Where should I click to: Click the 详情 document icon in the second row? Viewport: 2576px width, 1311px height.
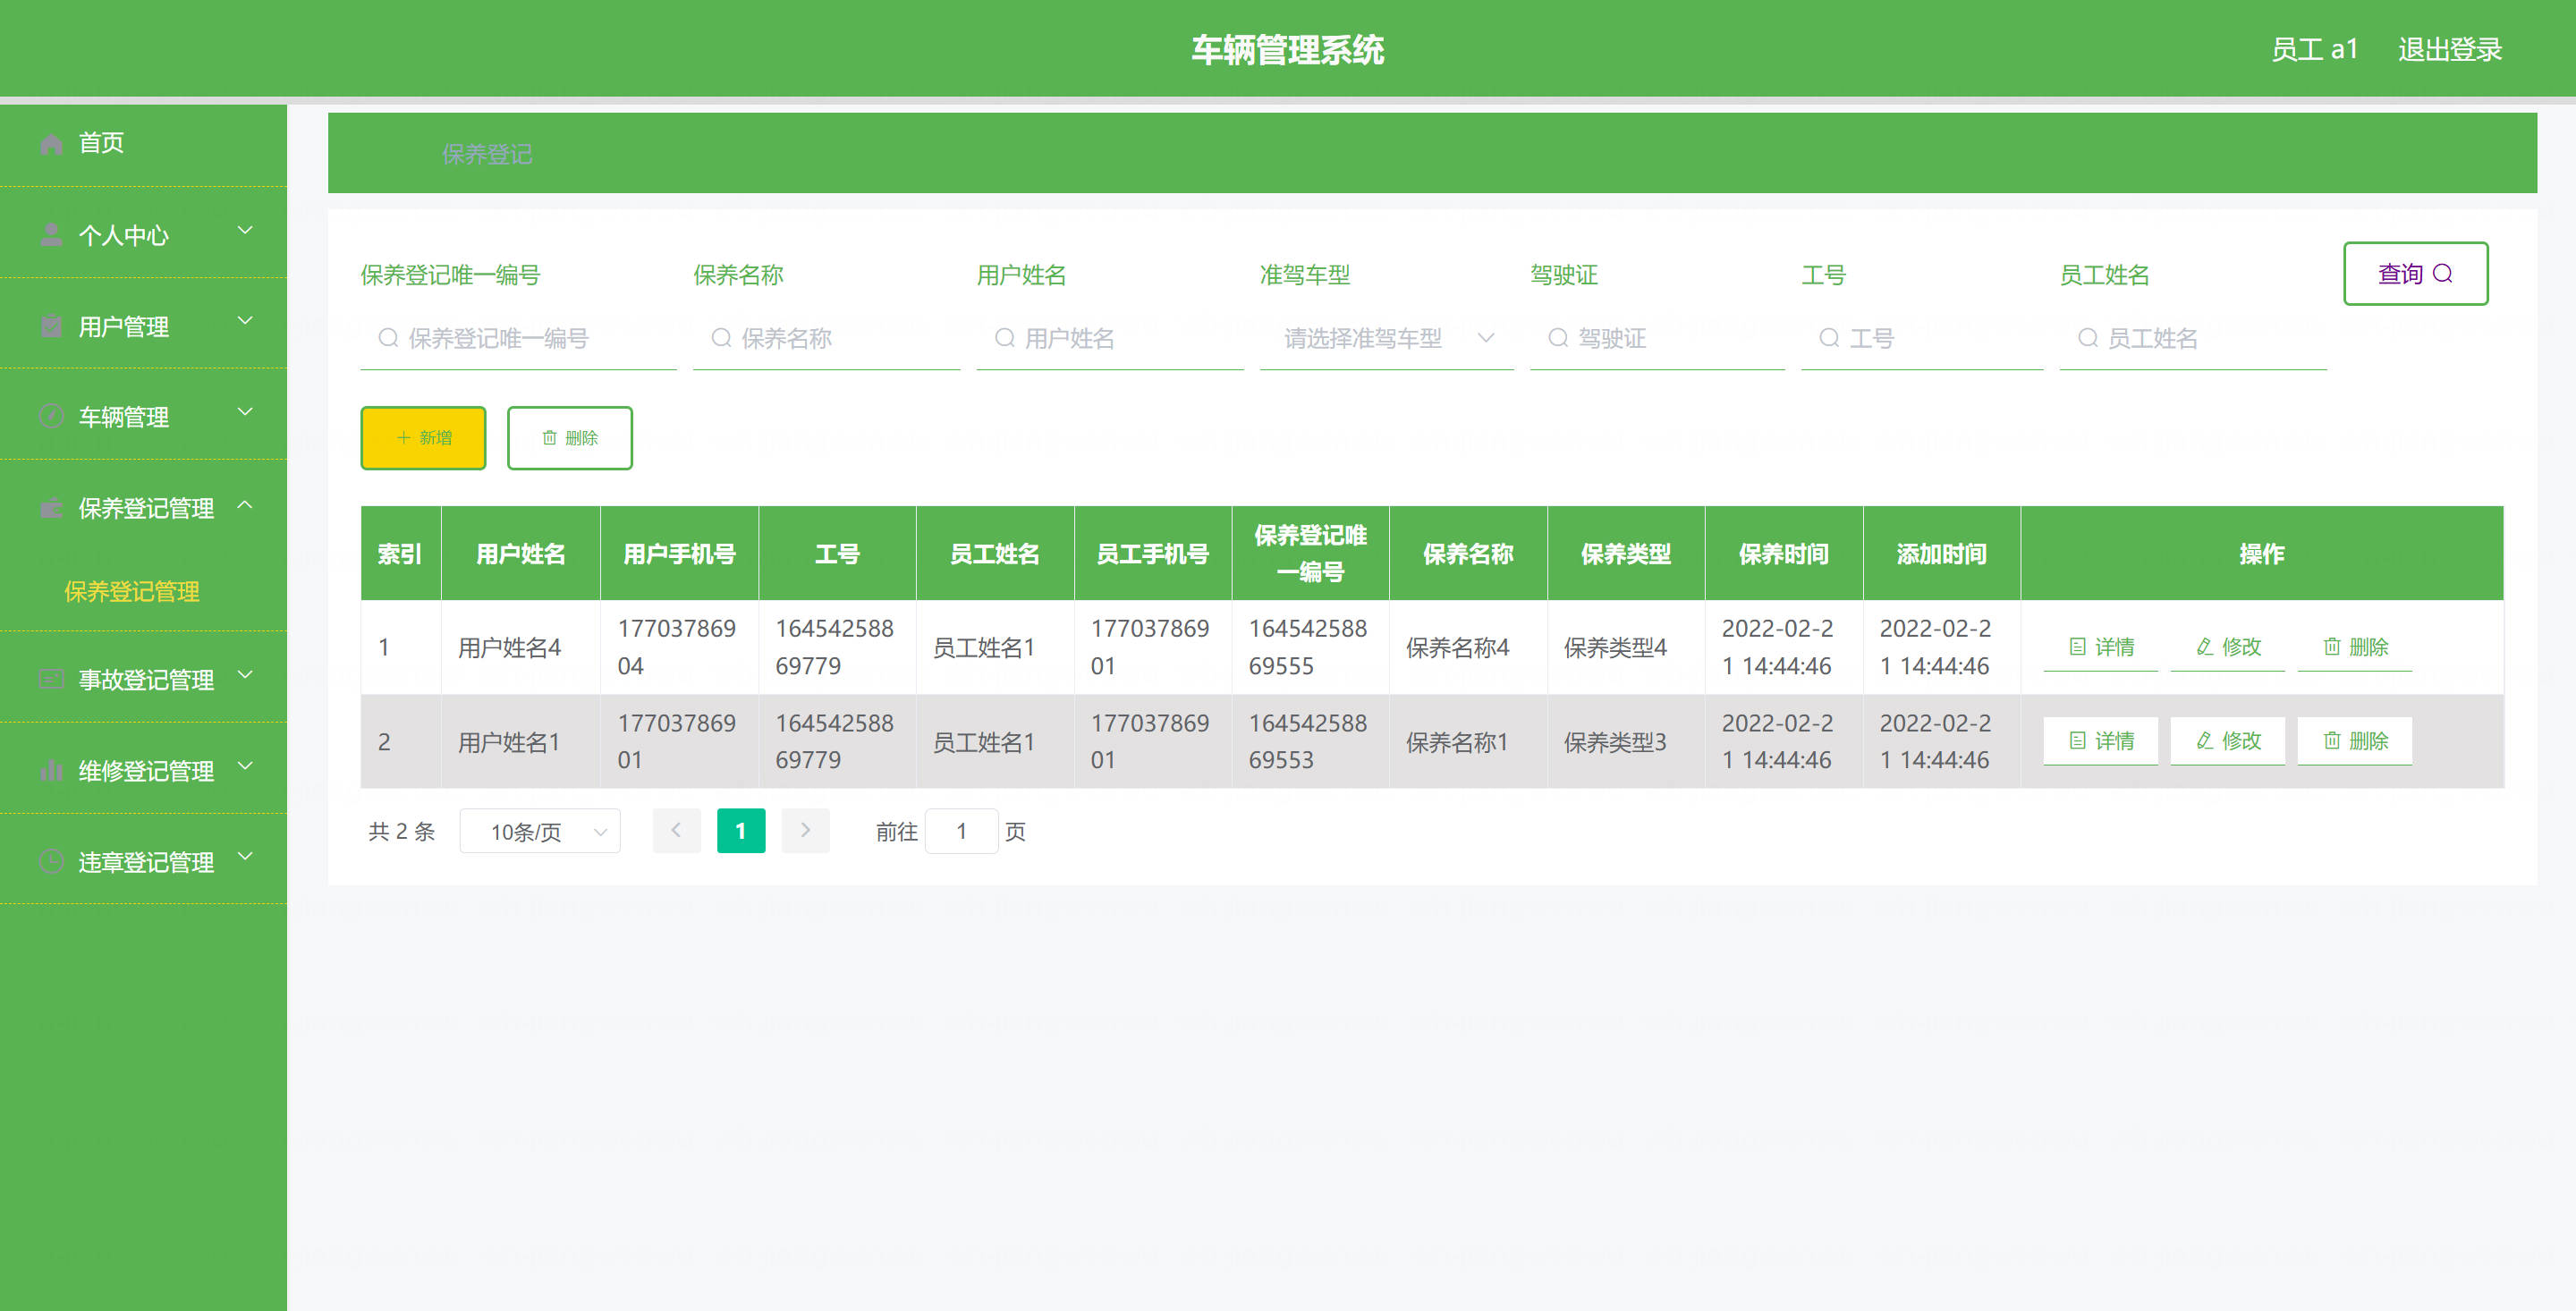click(2078, 741)
